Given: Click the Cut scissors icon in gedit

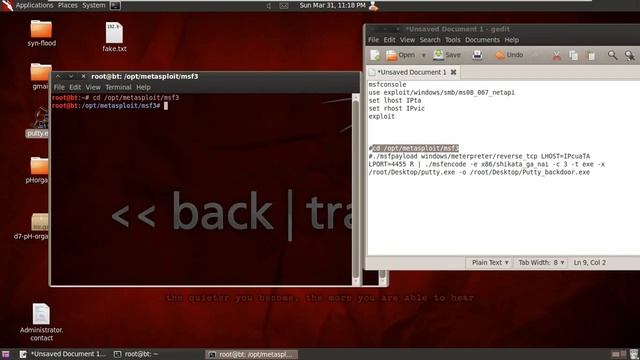Looking at the screenshot, I should point(556,56).
